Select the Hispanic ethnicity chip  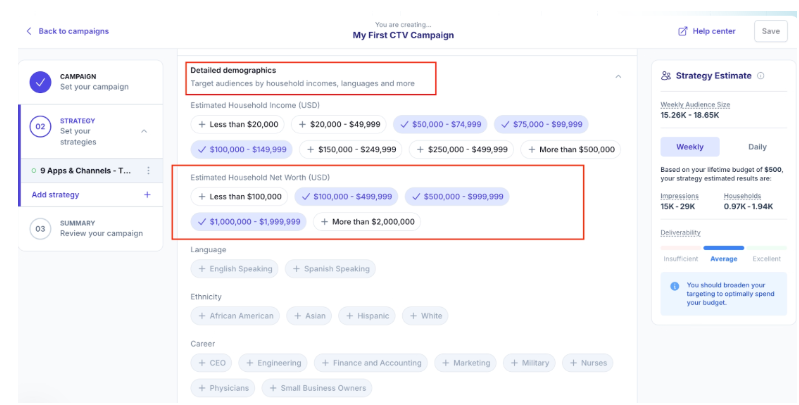[367, 316]
